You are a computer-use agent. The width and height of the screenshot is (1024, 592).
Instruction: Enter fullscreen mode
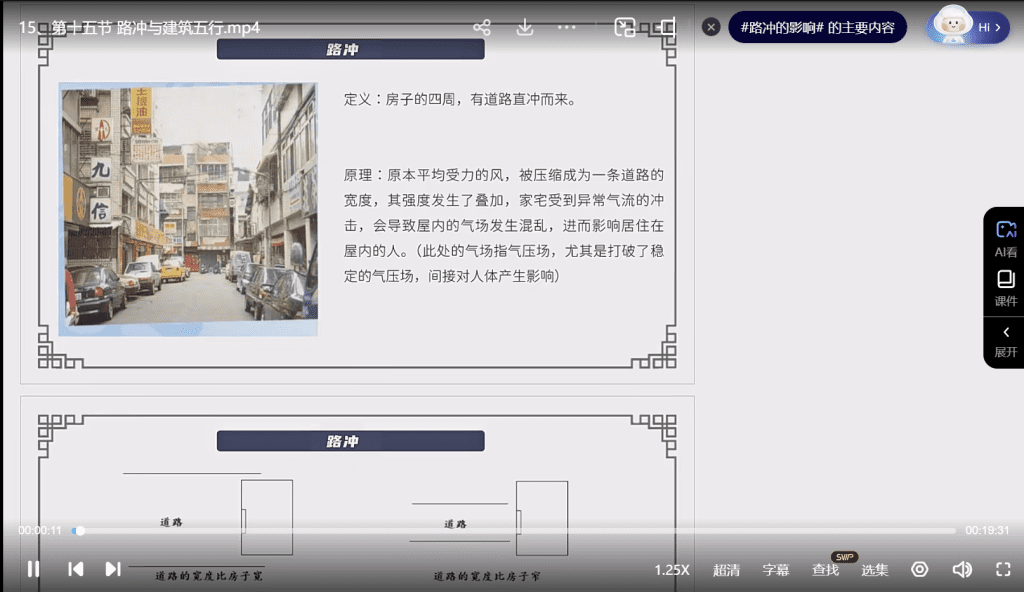click(x=1003, y=569)
